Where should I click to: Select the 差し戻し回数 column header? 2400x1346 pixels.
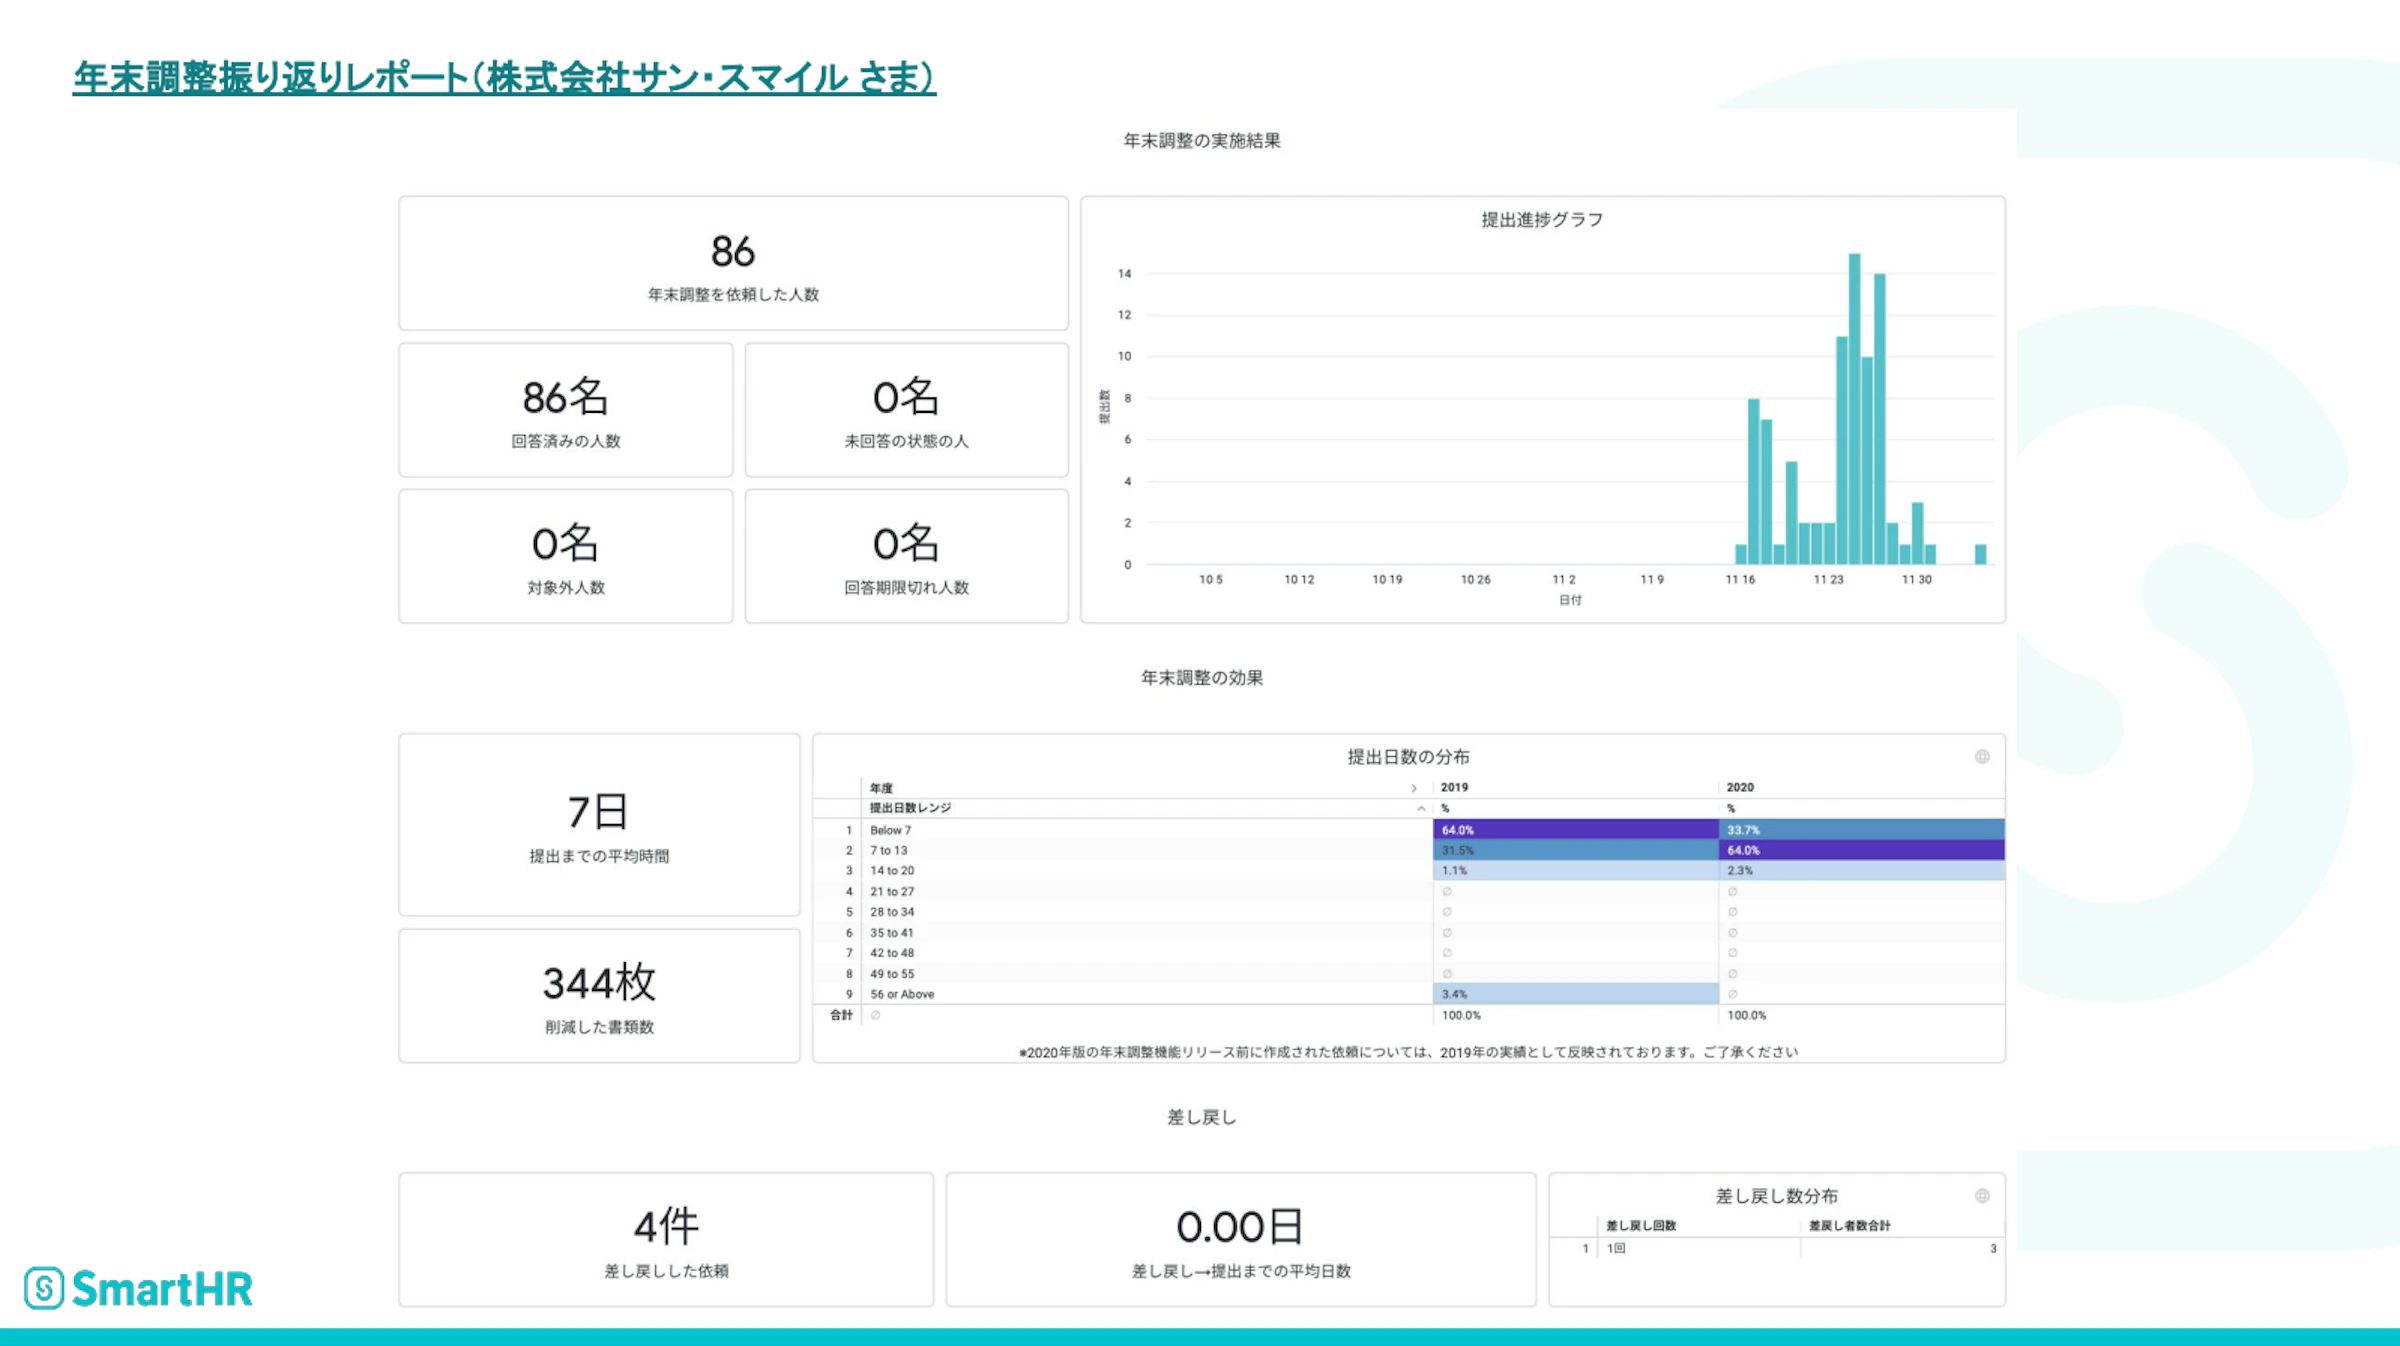1640,1226
